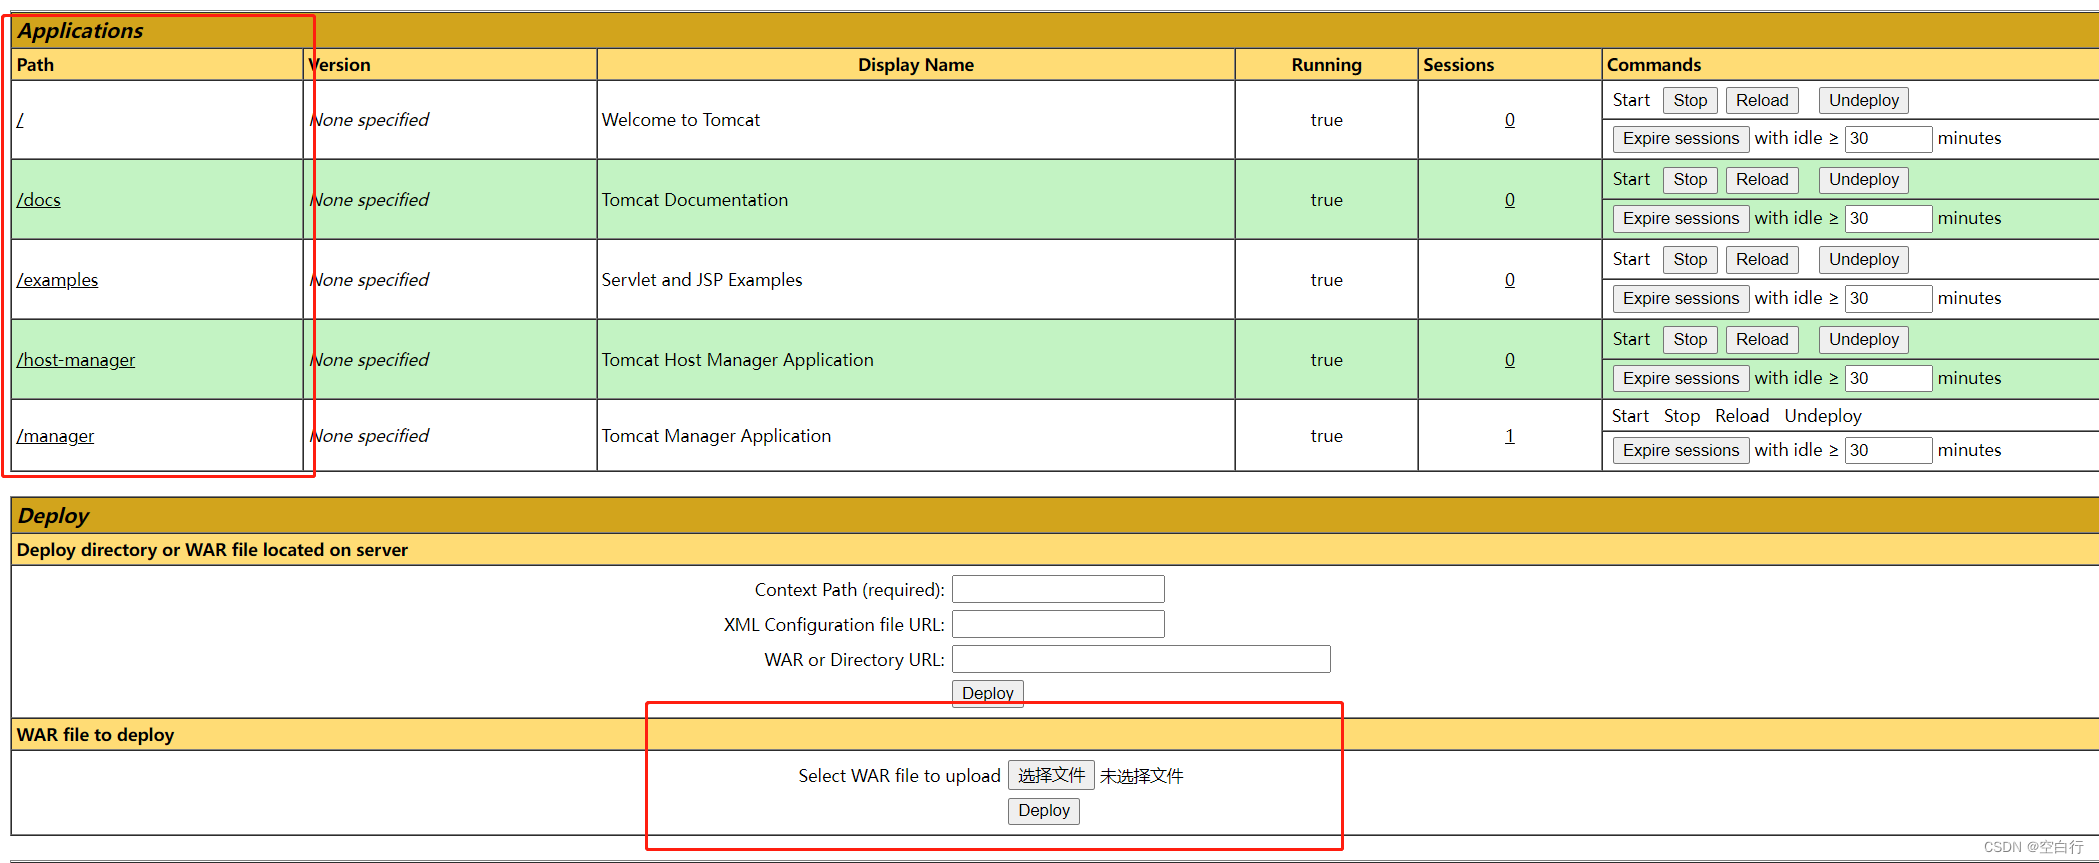The image size is (2099, 863).
Task: Select the Tomcat Host Manager Application text
Action: 738,360
